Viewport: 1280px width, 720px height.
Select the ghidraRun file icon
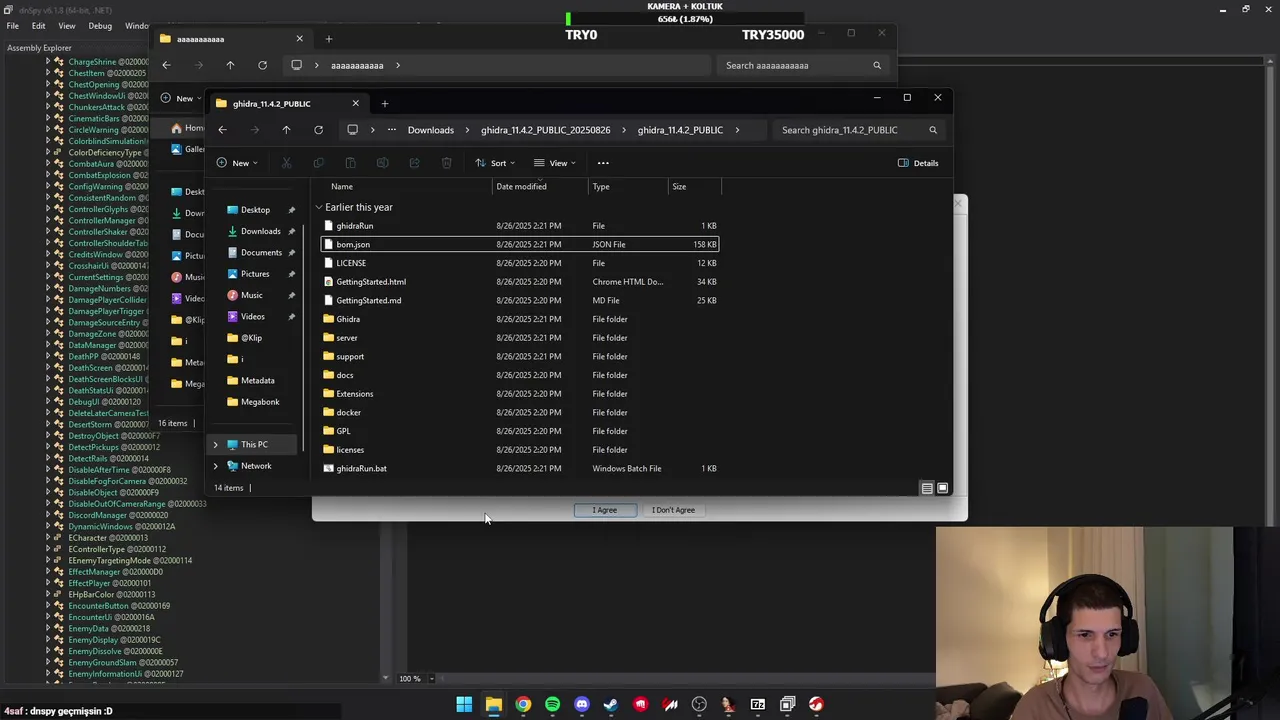point(328,226)
